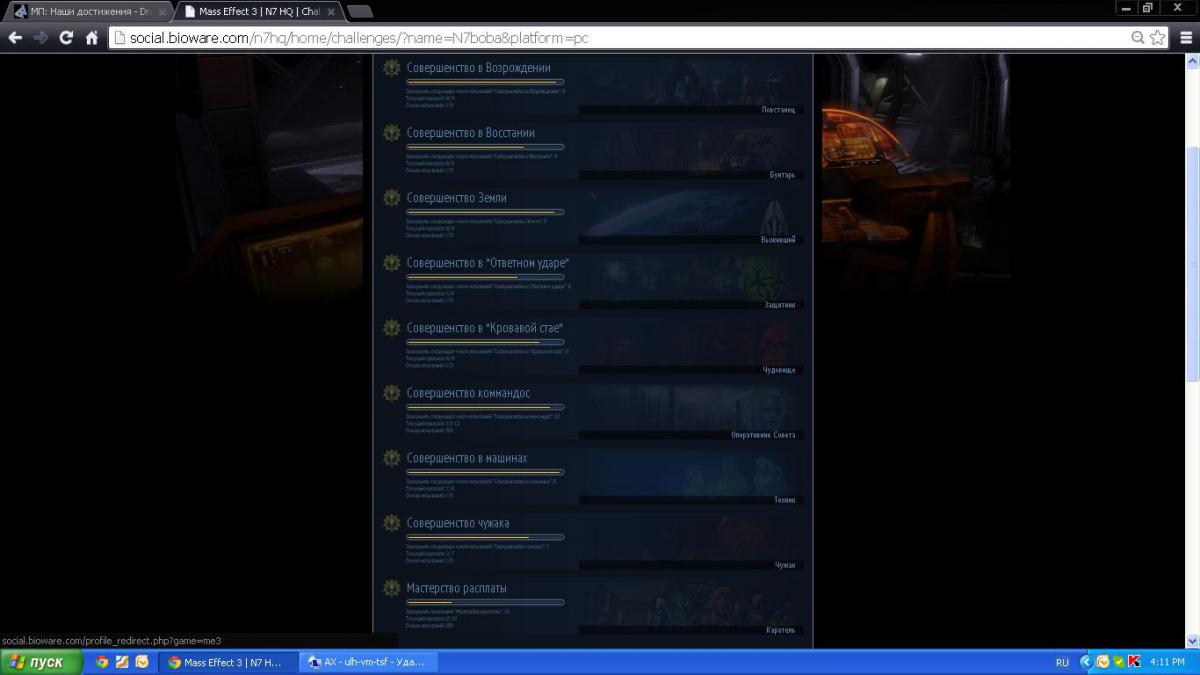Click the red Kaspersky tray icon

pyautogui.click(x=1134, y=662)
